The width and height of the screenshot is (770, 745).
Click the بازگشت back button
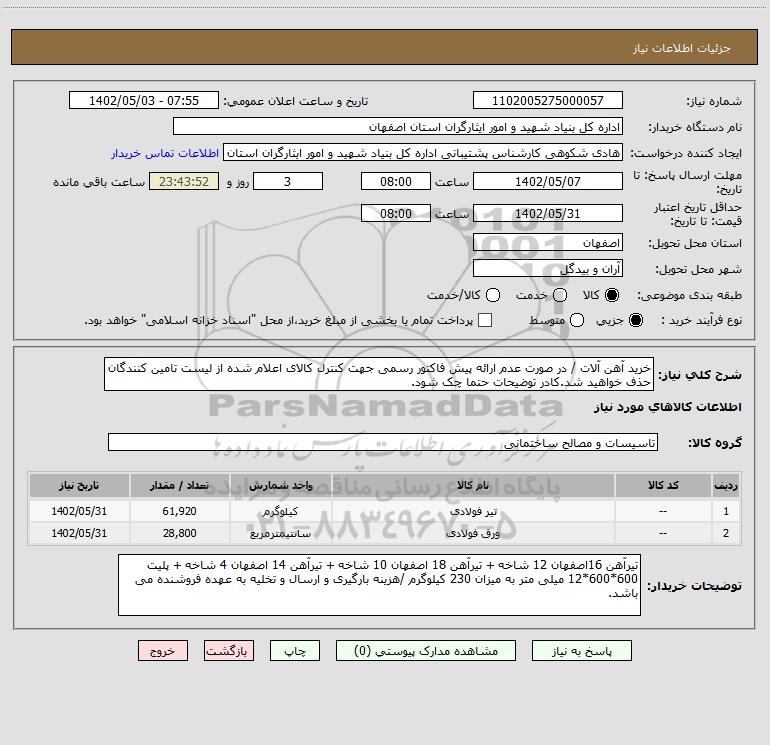click(x=229, y=651)
